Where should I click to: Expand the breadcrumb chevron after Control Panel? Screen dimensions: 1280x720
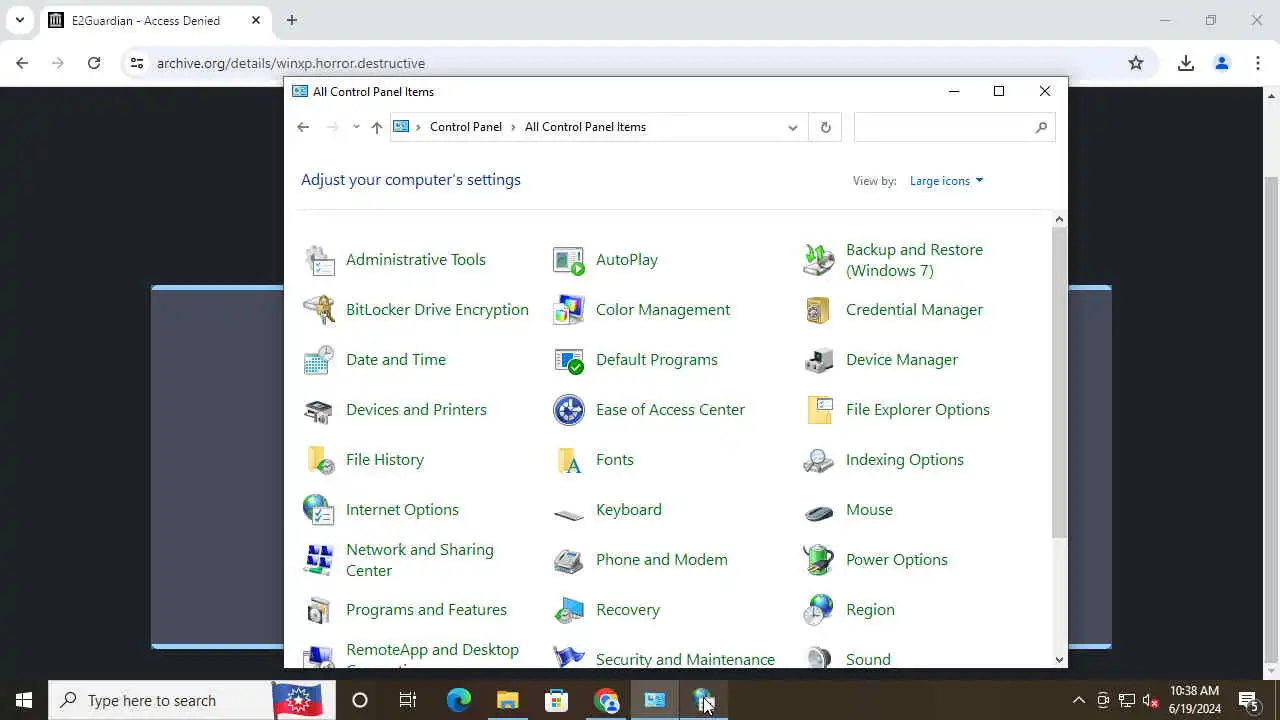click(x=514, y=127)
